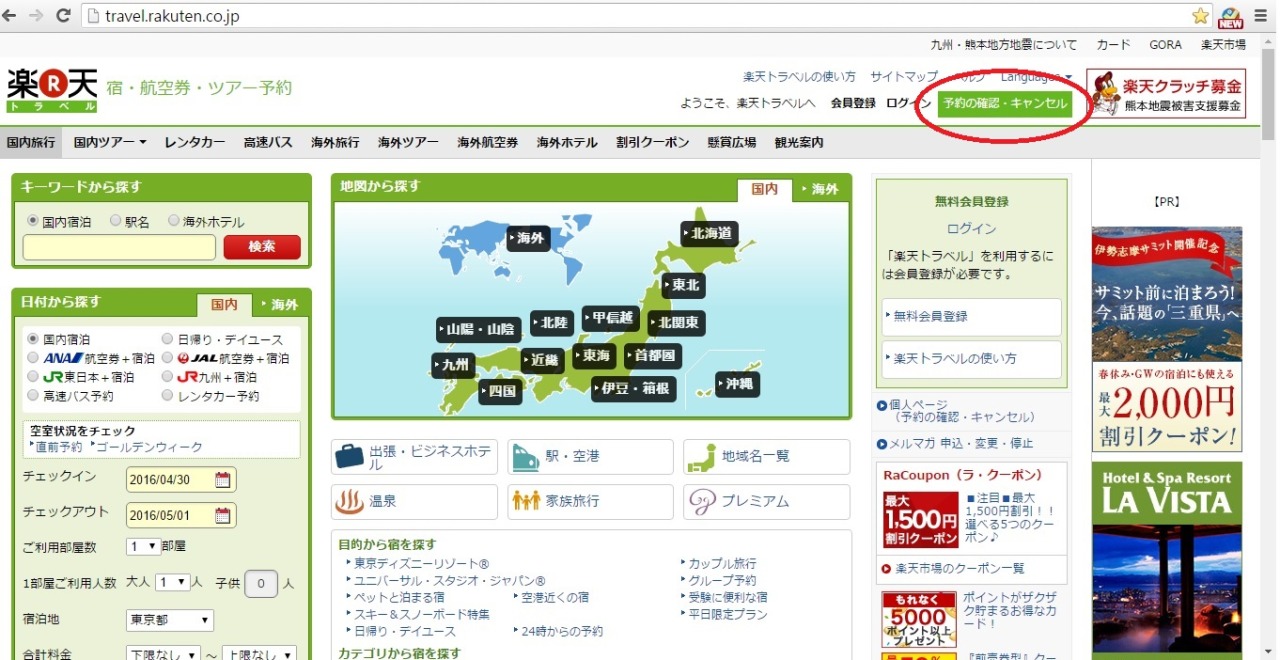Open the 高速バス navigation tab

tap(268, 142)
